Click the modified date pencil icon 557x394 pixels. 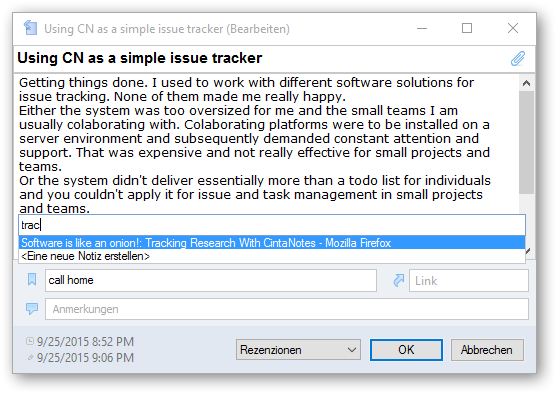click(x=31, y=357)
